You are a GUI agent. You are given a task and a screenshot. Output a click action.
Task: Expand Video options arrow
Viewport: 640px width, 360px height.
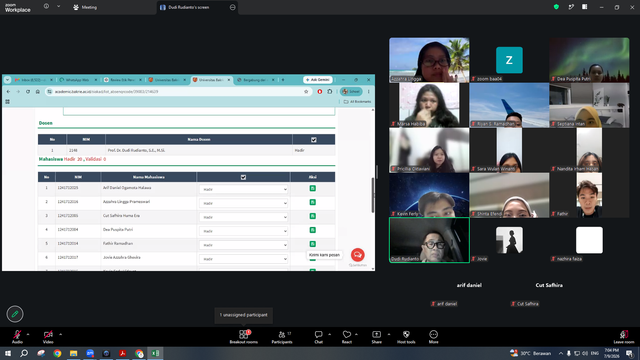[60, 334]
